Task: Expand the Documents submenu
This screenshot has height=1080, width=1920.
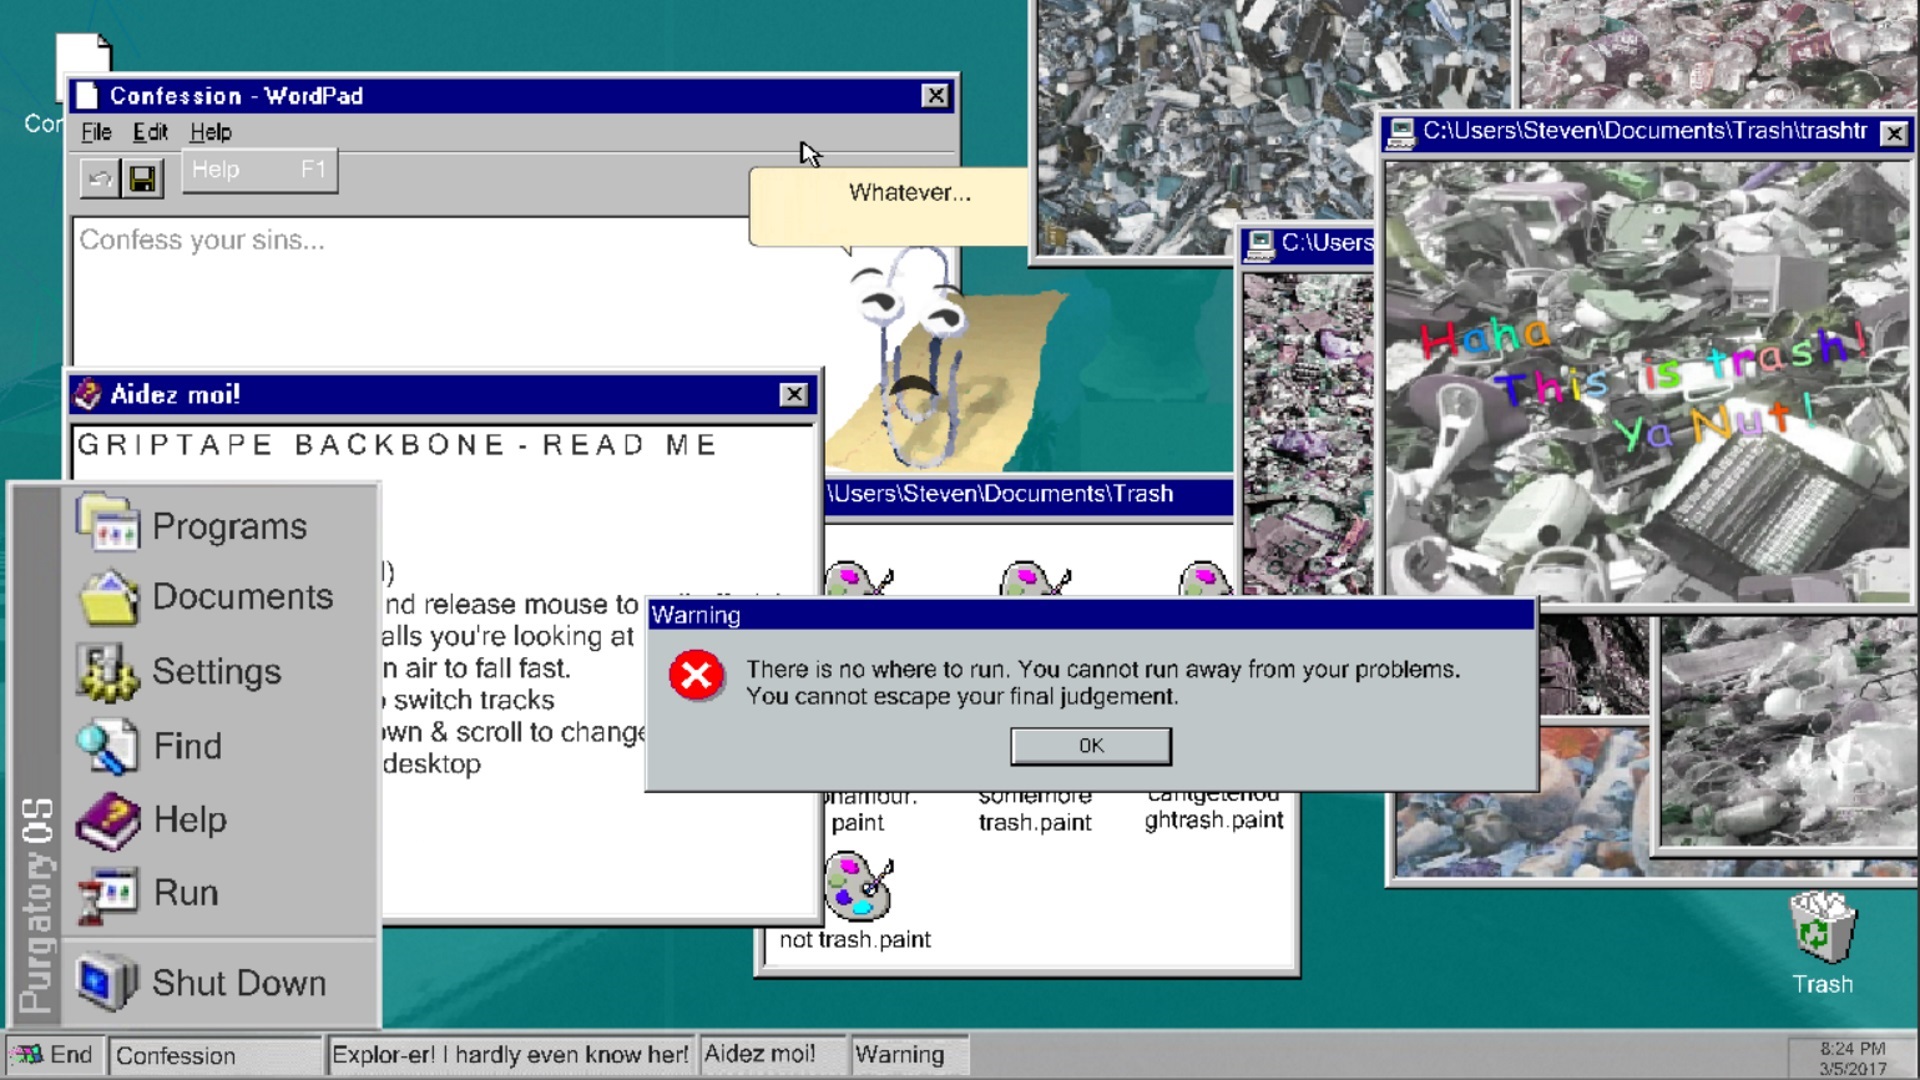Action: pos(243,596)
